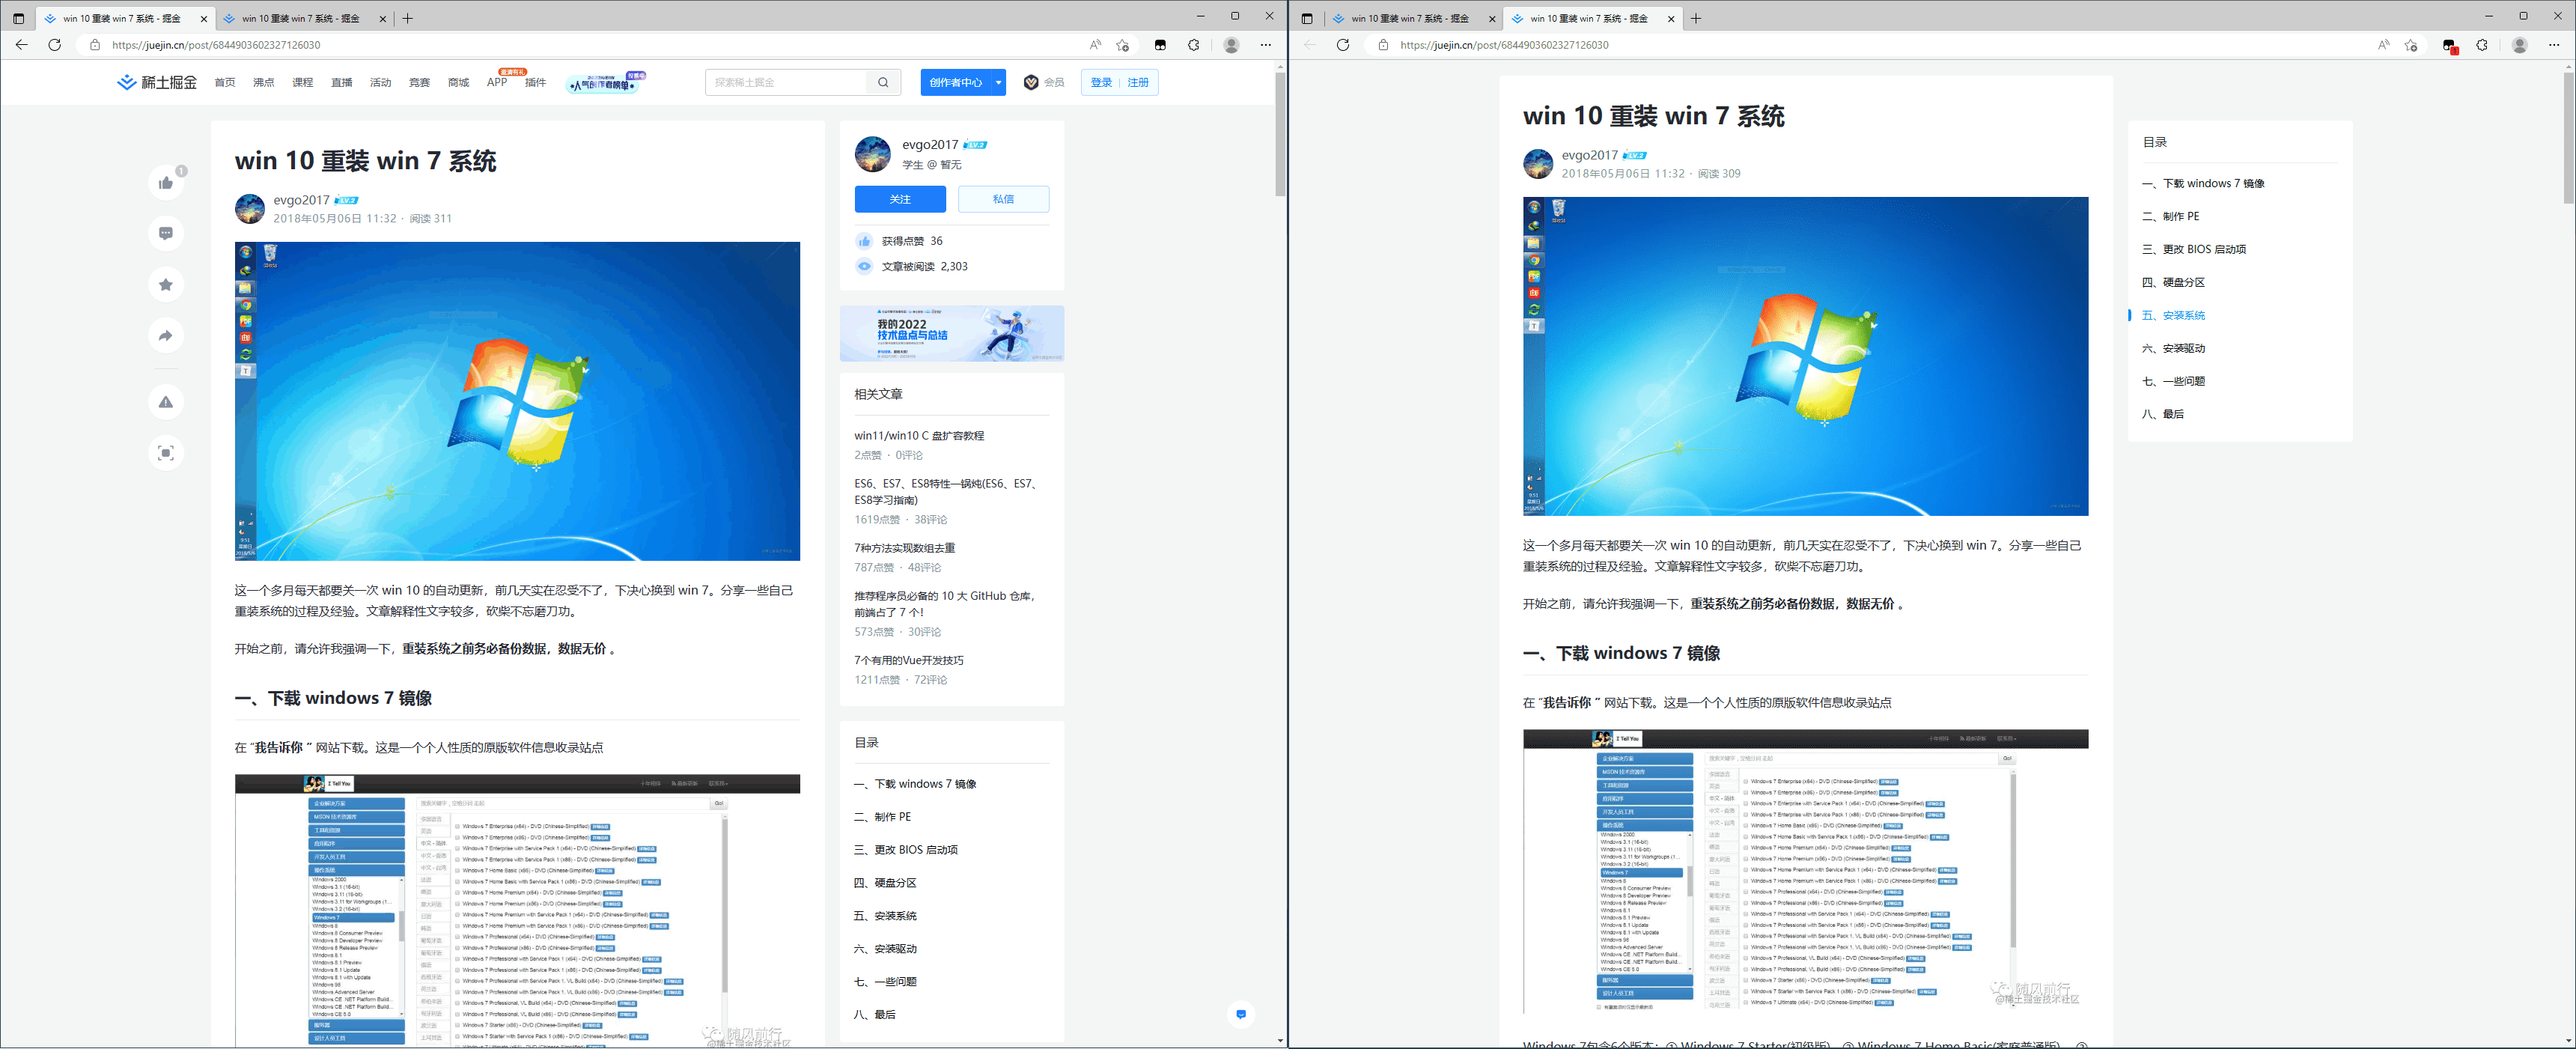This screenshot has height=1049, width=2576.
Task: Click the left window's vertical scrollbar thumb
Action: [1280, 134]
